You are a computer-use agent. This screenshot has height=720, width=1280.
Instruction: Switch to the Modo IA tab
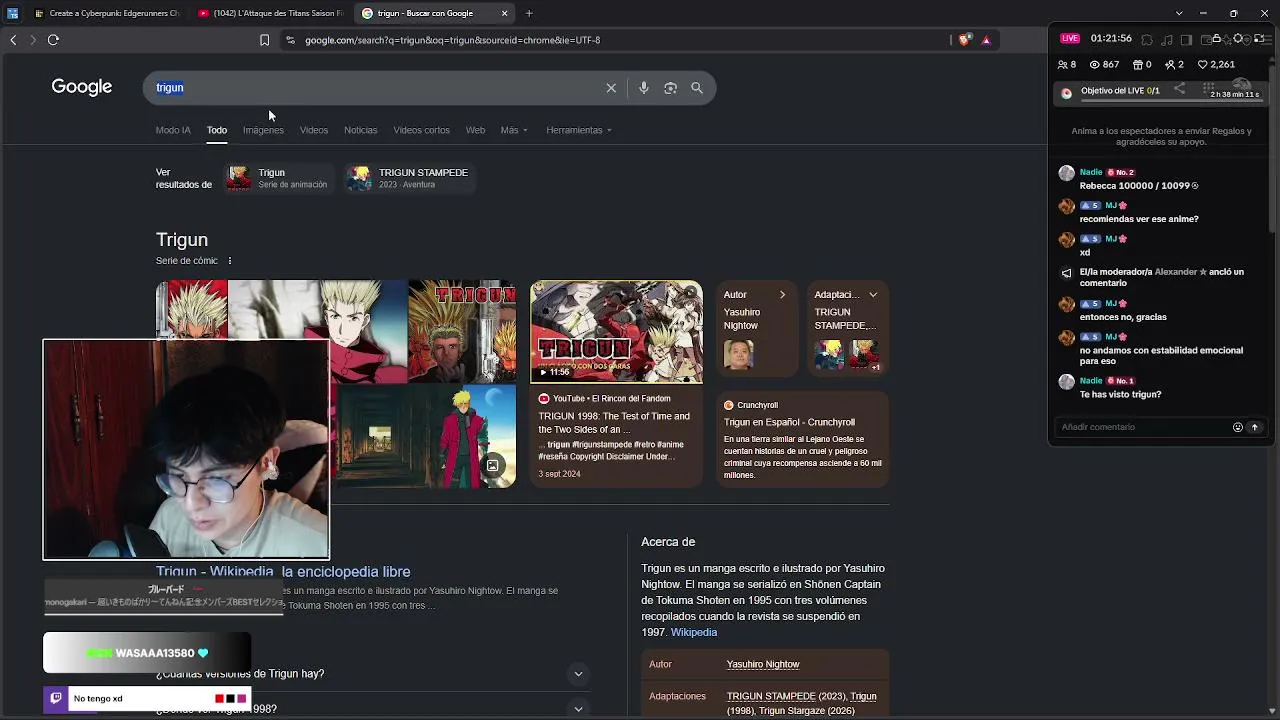173,130
